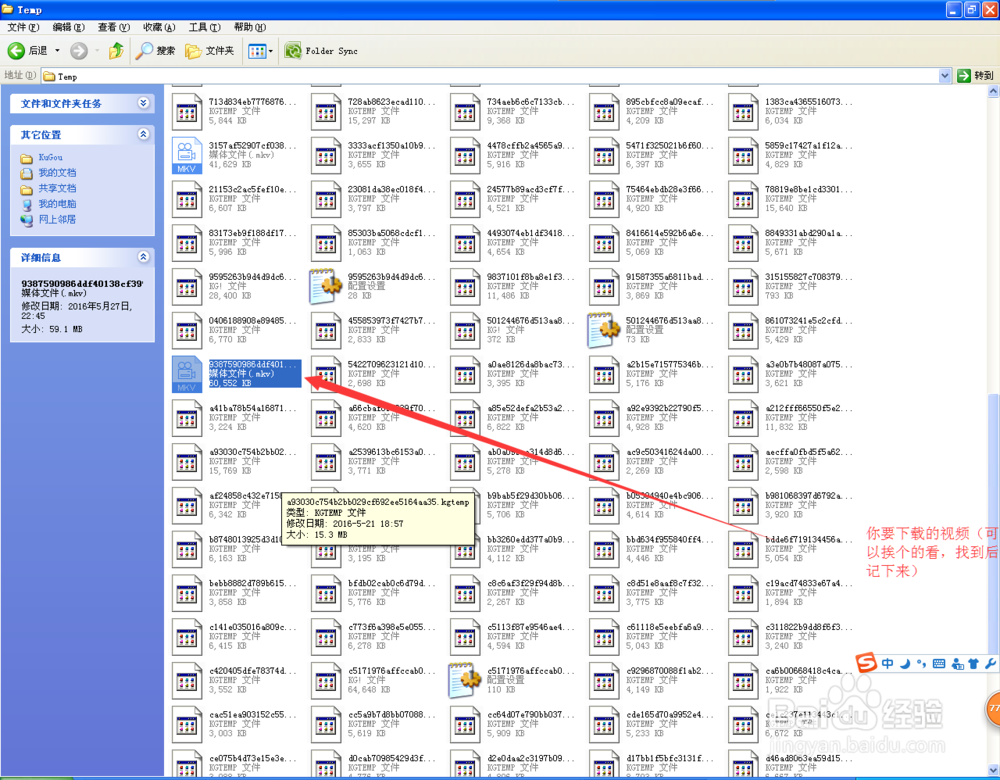Select KG! file 9595263b9d4d9dc6 (28,400 KB)
The width and height of the screenshot is (1000, 780).
click(x=233, y=286)
